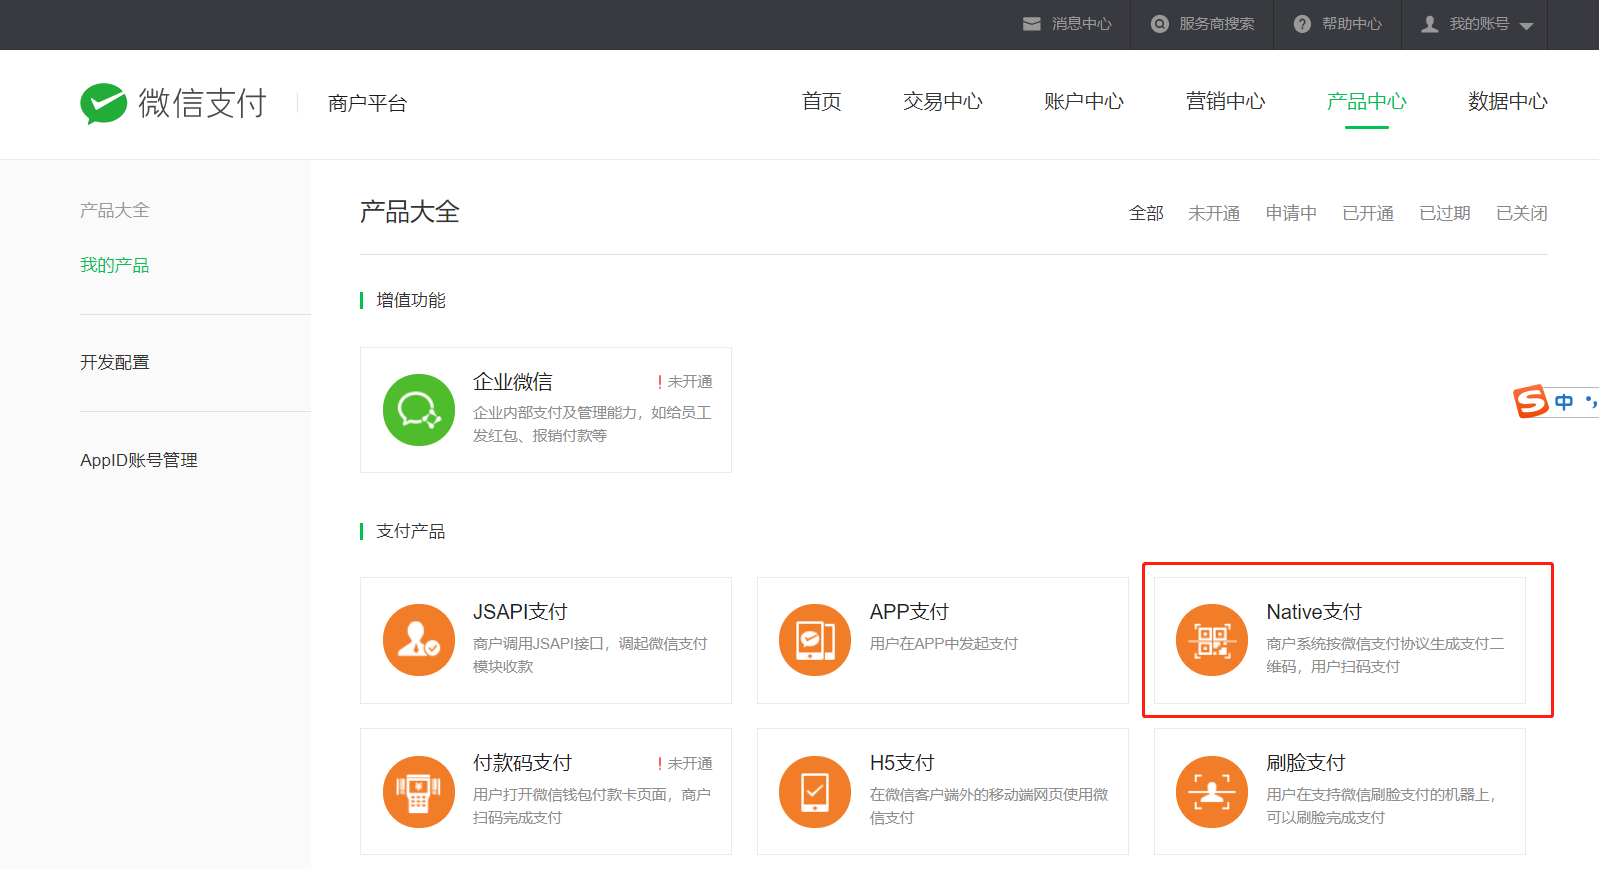The height and width of the screenshot is (869, 1599).
Task: Click the JSAPI支付 product title
Action: tap(520, 612)
